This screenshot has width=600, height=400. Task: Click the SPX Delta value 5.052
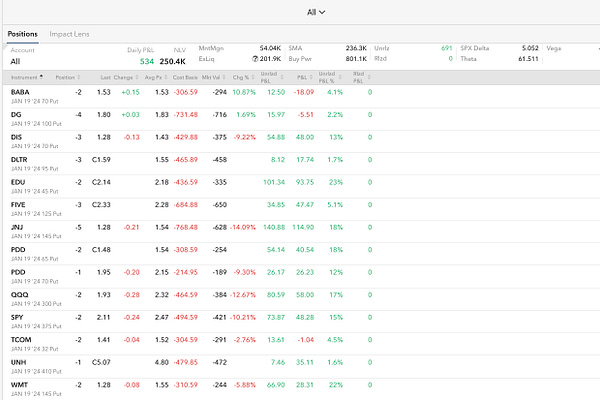click(530, 48)
